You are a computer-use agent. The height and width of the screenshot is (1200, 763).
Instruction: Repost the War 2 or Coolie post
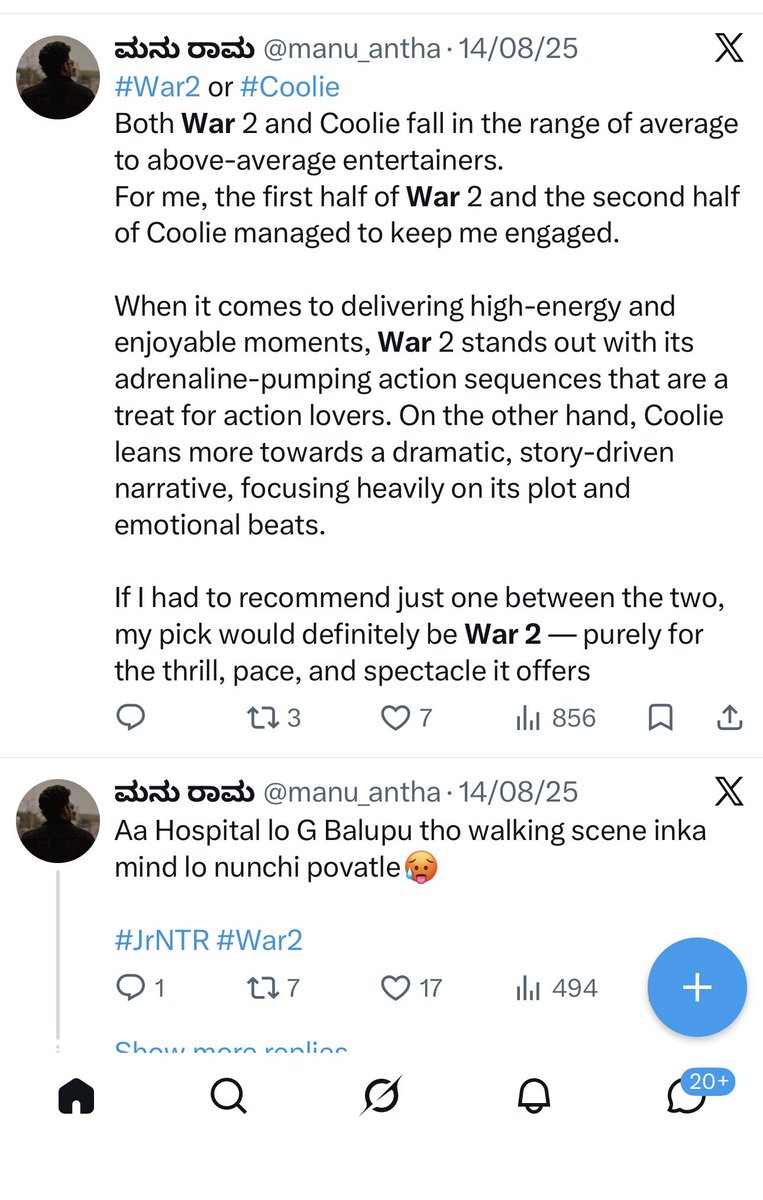pyautogui.click(x=273, y=717)
